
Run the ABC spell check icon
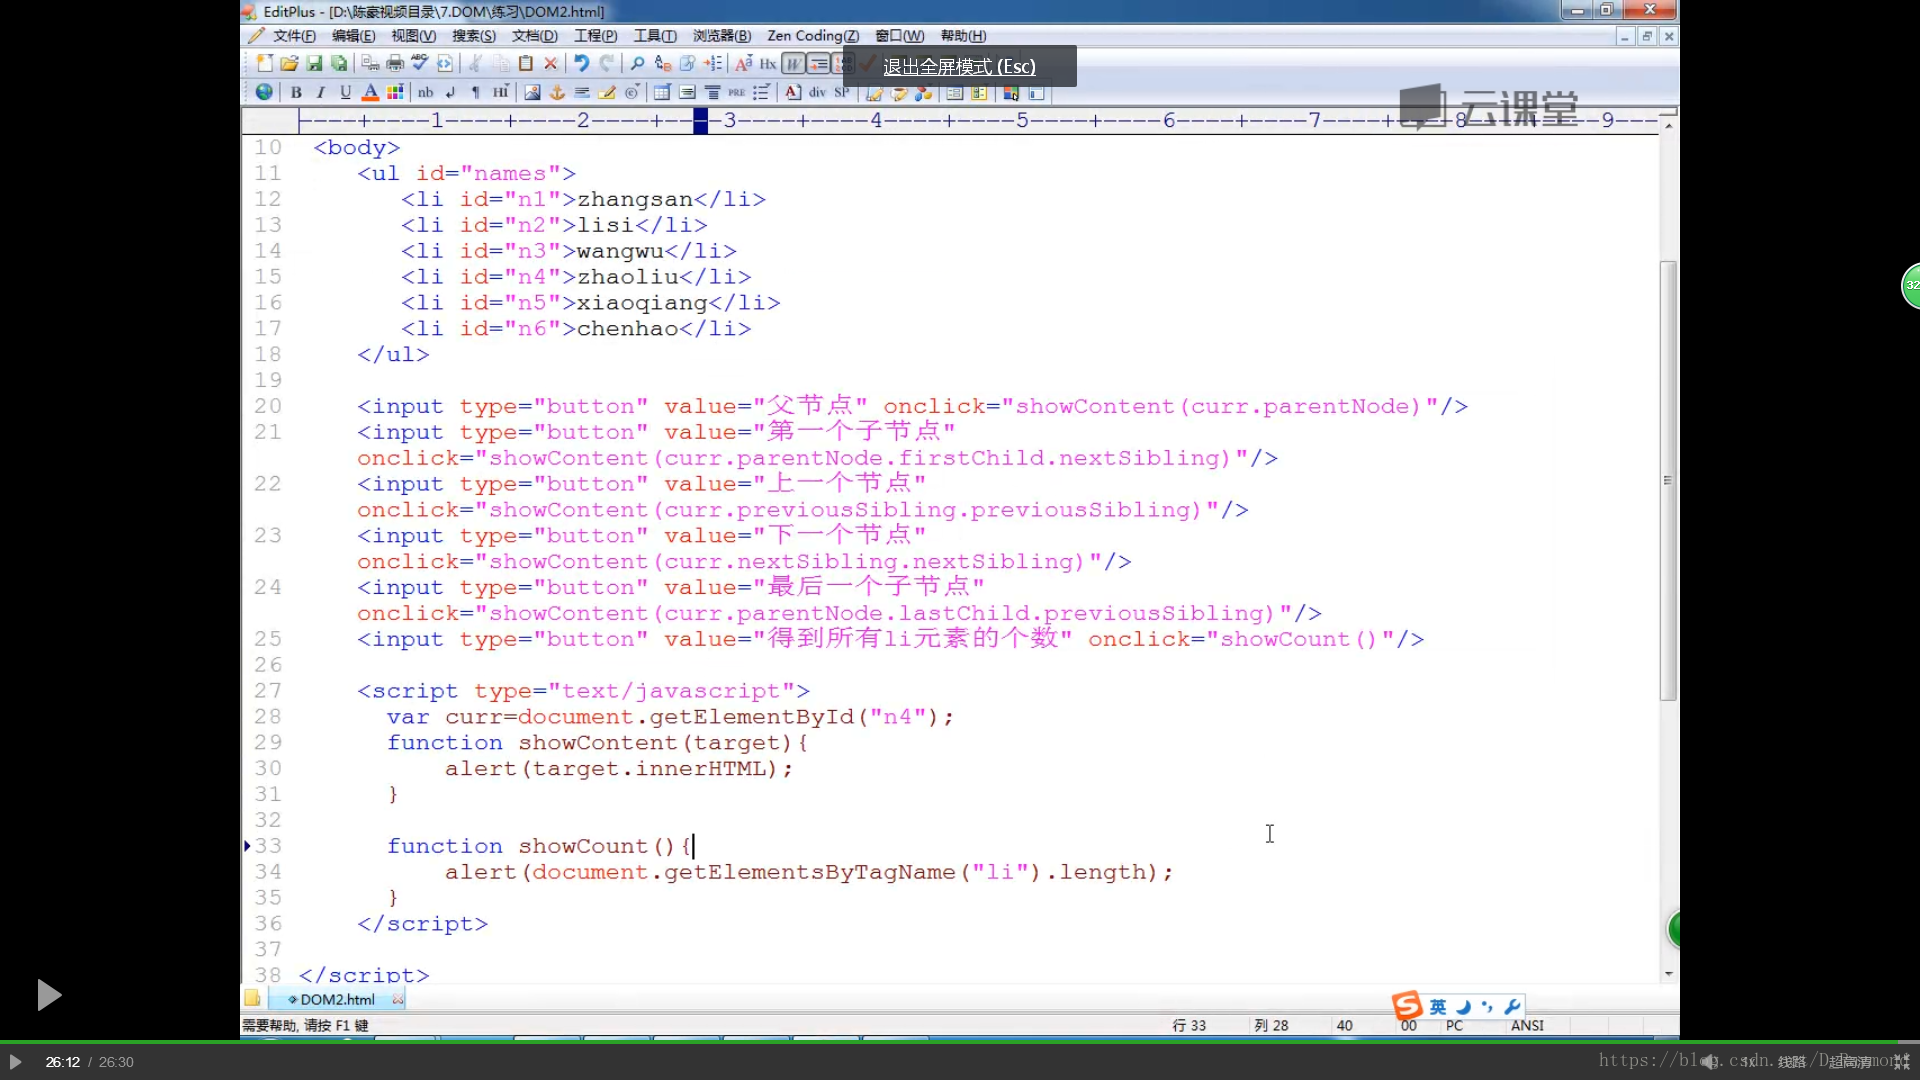click(x=420, y=63)
